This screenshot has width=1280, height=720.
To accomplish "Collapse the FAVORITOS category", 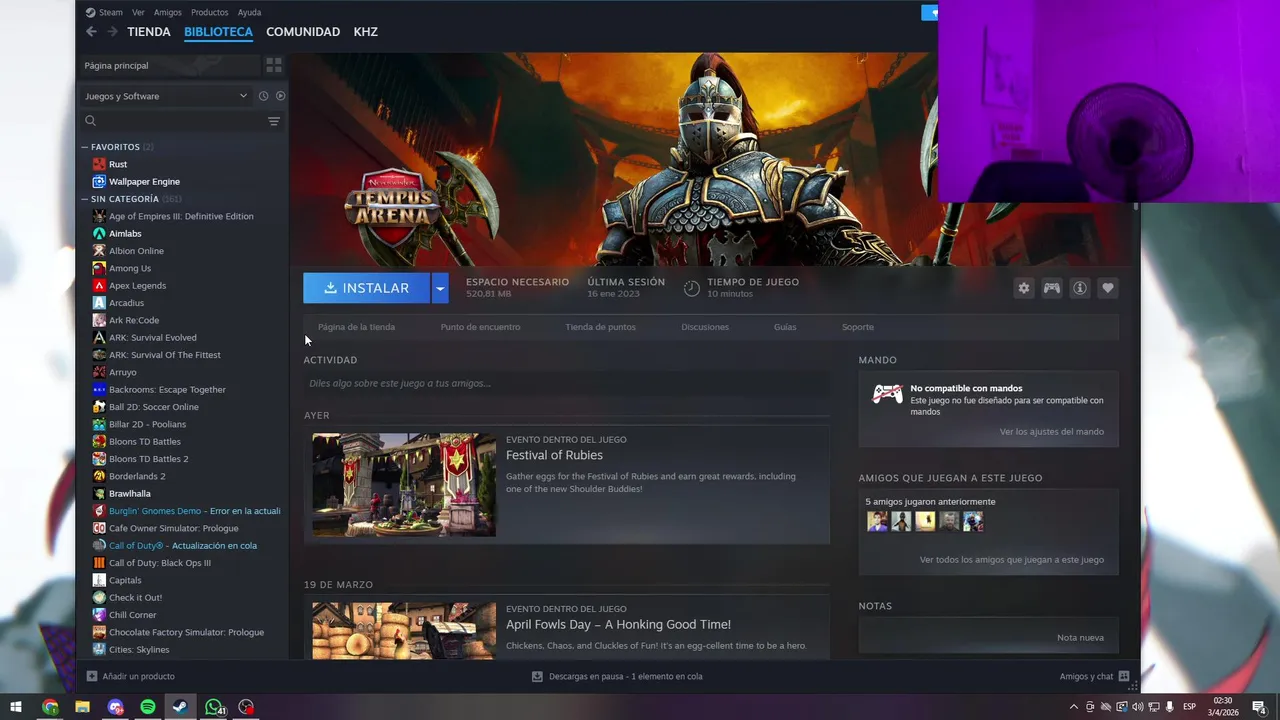I will coord(85,147).
